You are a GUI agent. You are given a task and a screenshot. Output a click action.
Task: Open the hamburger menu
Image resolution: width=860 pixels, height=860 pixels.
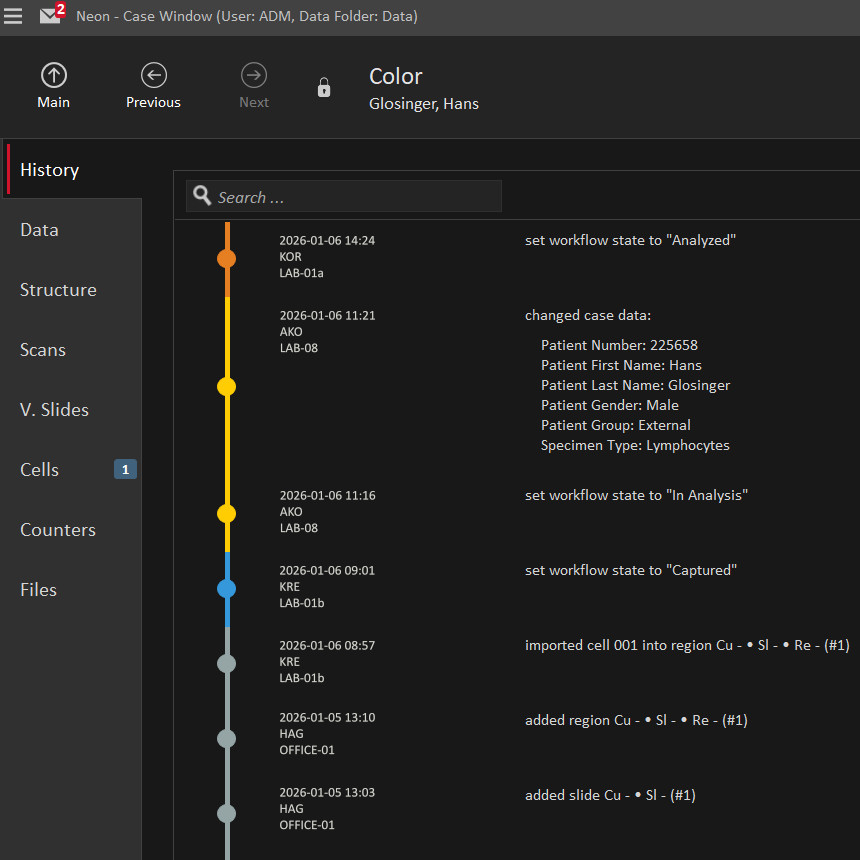pyautogui.click(x=13, y=16)
